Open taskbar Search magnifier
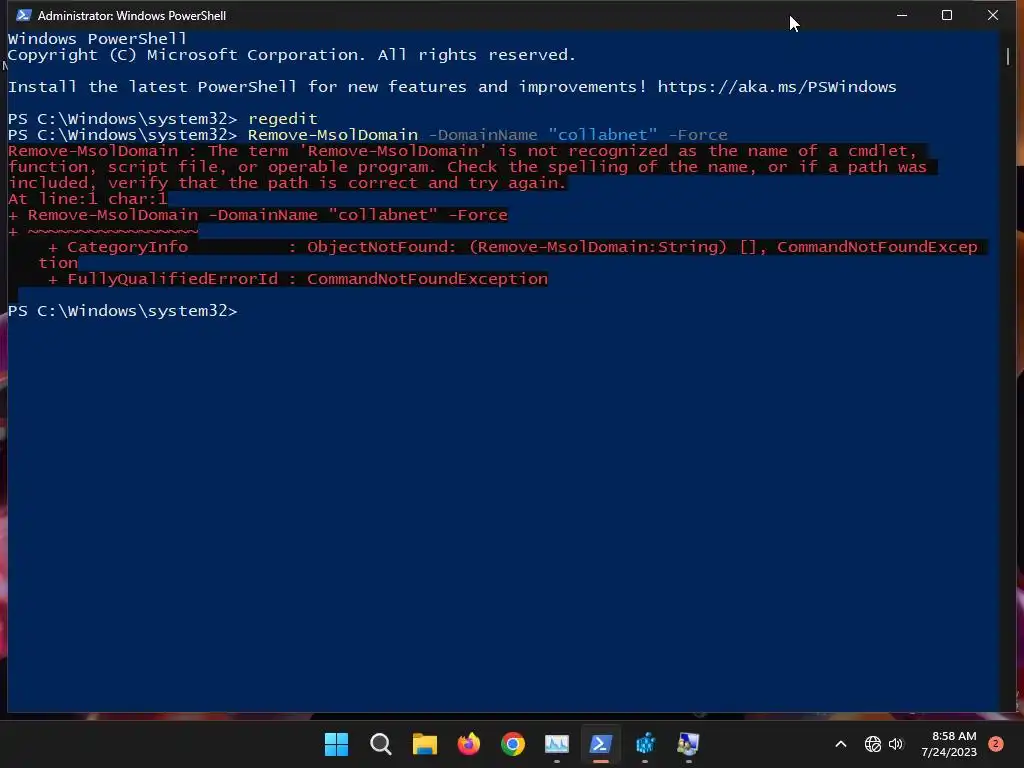This screenshot has width=1024, height=768. [380, 744]
